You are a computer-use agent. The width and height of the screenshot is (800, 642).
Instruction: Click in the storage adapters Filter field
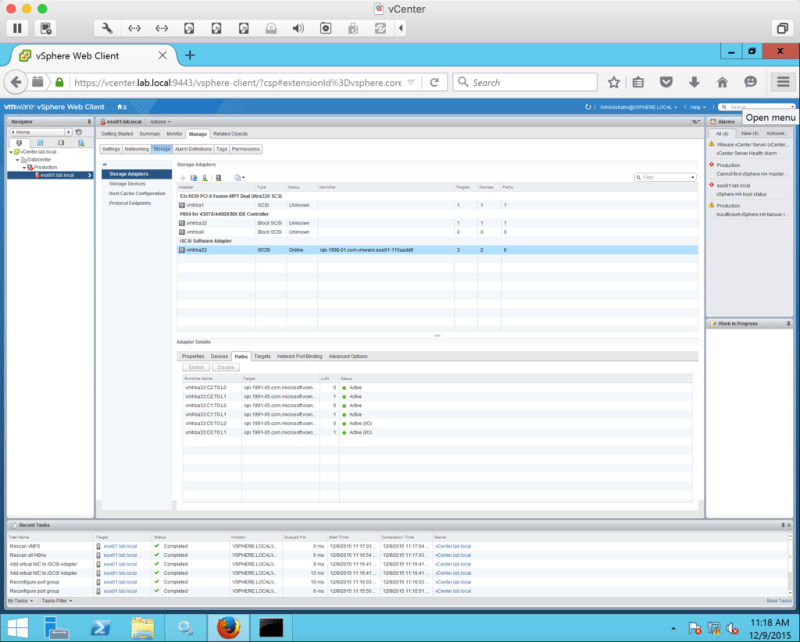(x=668, y=177)
